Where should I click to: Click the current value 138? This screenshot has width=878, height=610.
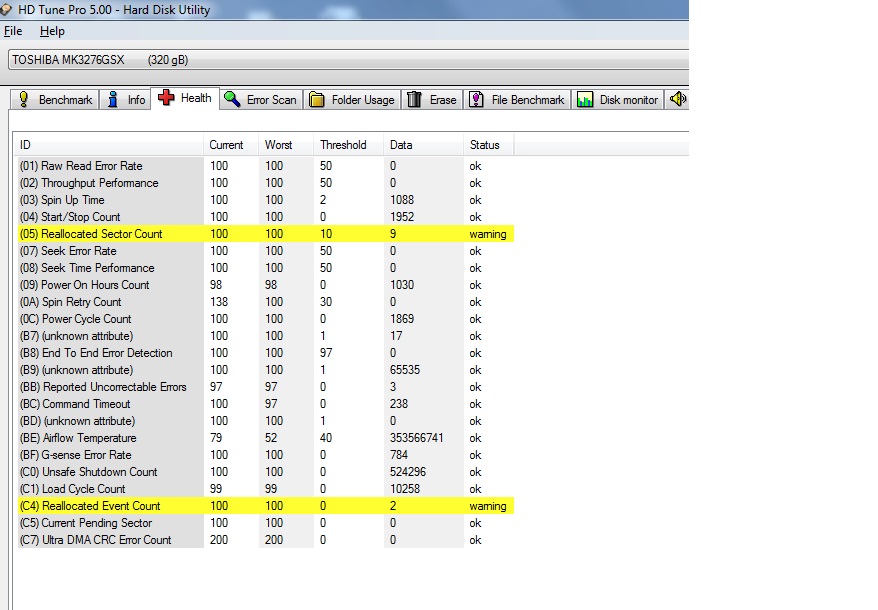(219, 302)
